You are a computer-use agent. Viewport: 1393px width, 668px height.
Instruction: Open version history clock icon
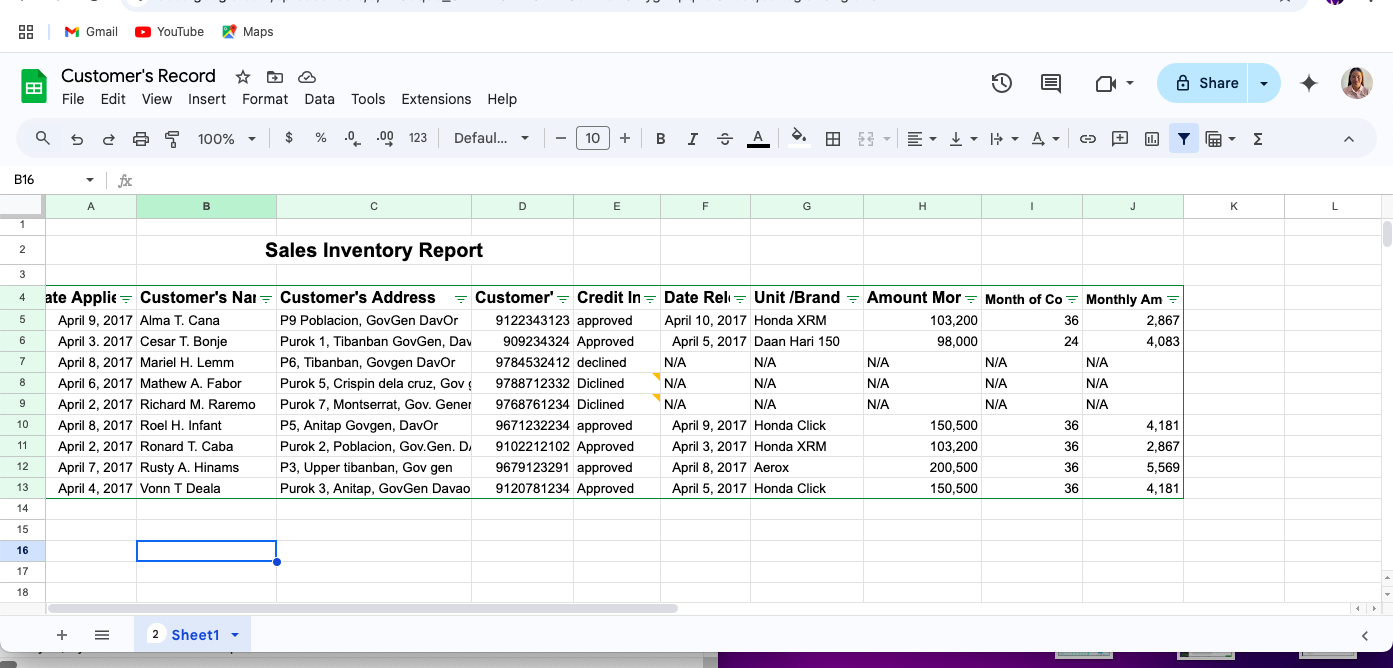[1002, 83]
